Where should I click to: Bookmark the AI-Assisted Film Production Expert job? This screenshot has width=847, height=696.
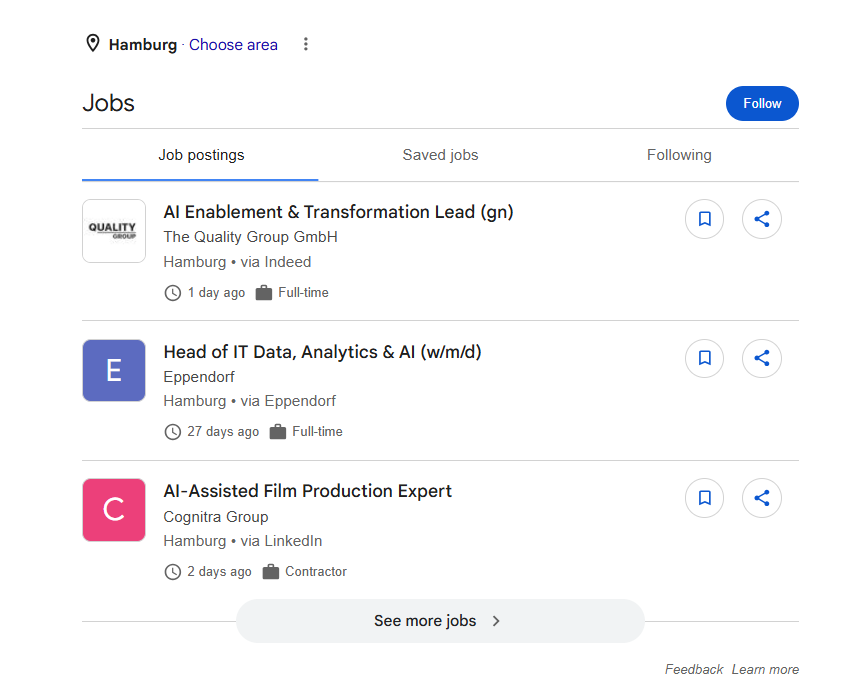[704, 498]
